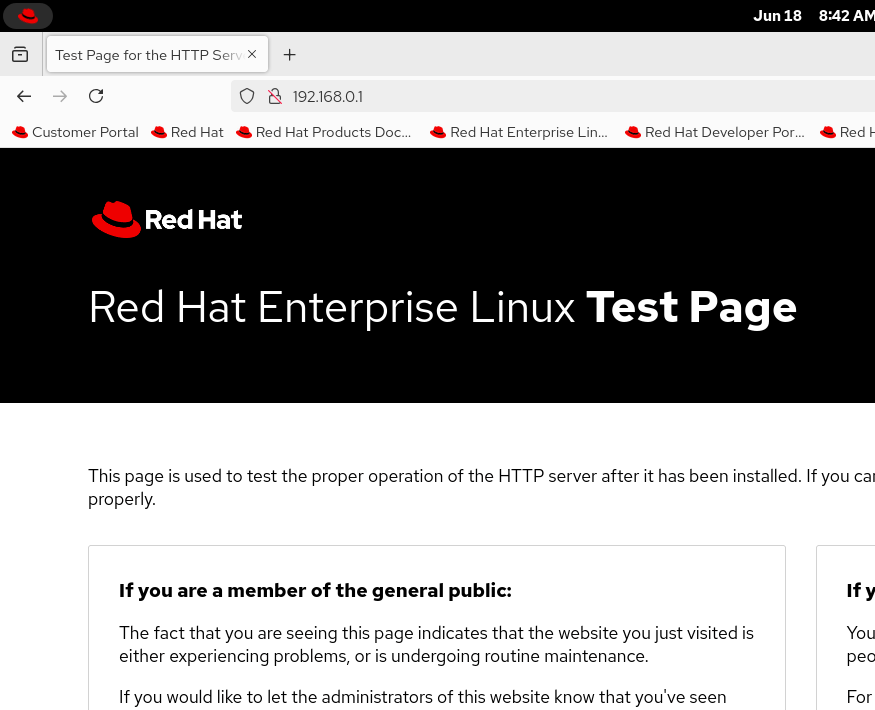Select the Test Page for the HTTP Server tab
875x710 pixels.
pyautogui.click(x=157, y=55)
